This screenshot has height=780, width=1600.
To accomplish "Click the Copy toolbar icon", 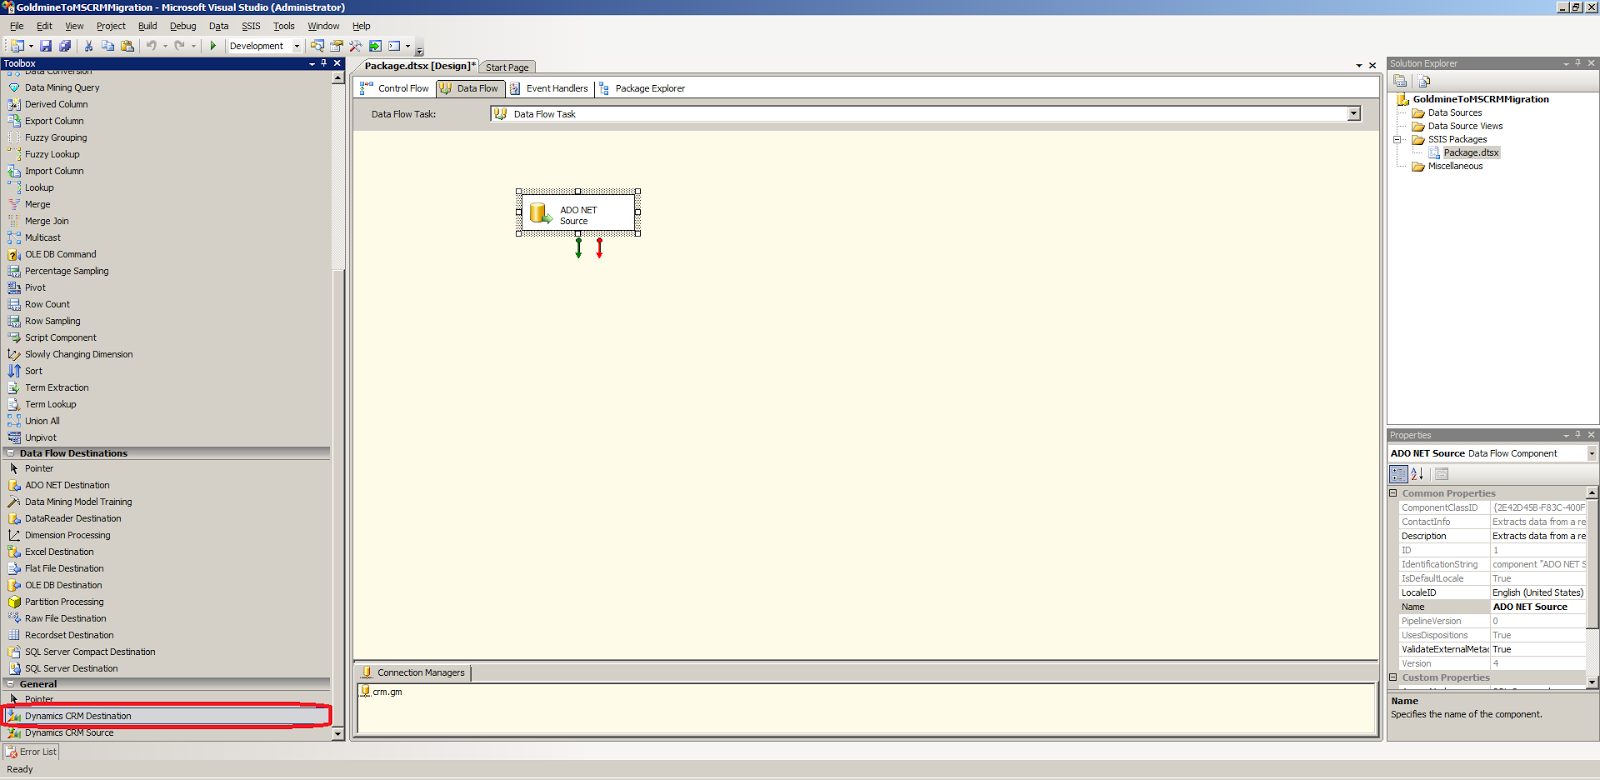I will pyautogui.click(x=108, y=46).
